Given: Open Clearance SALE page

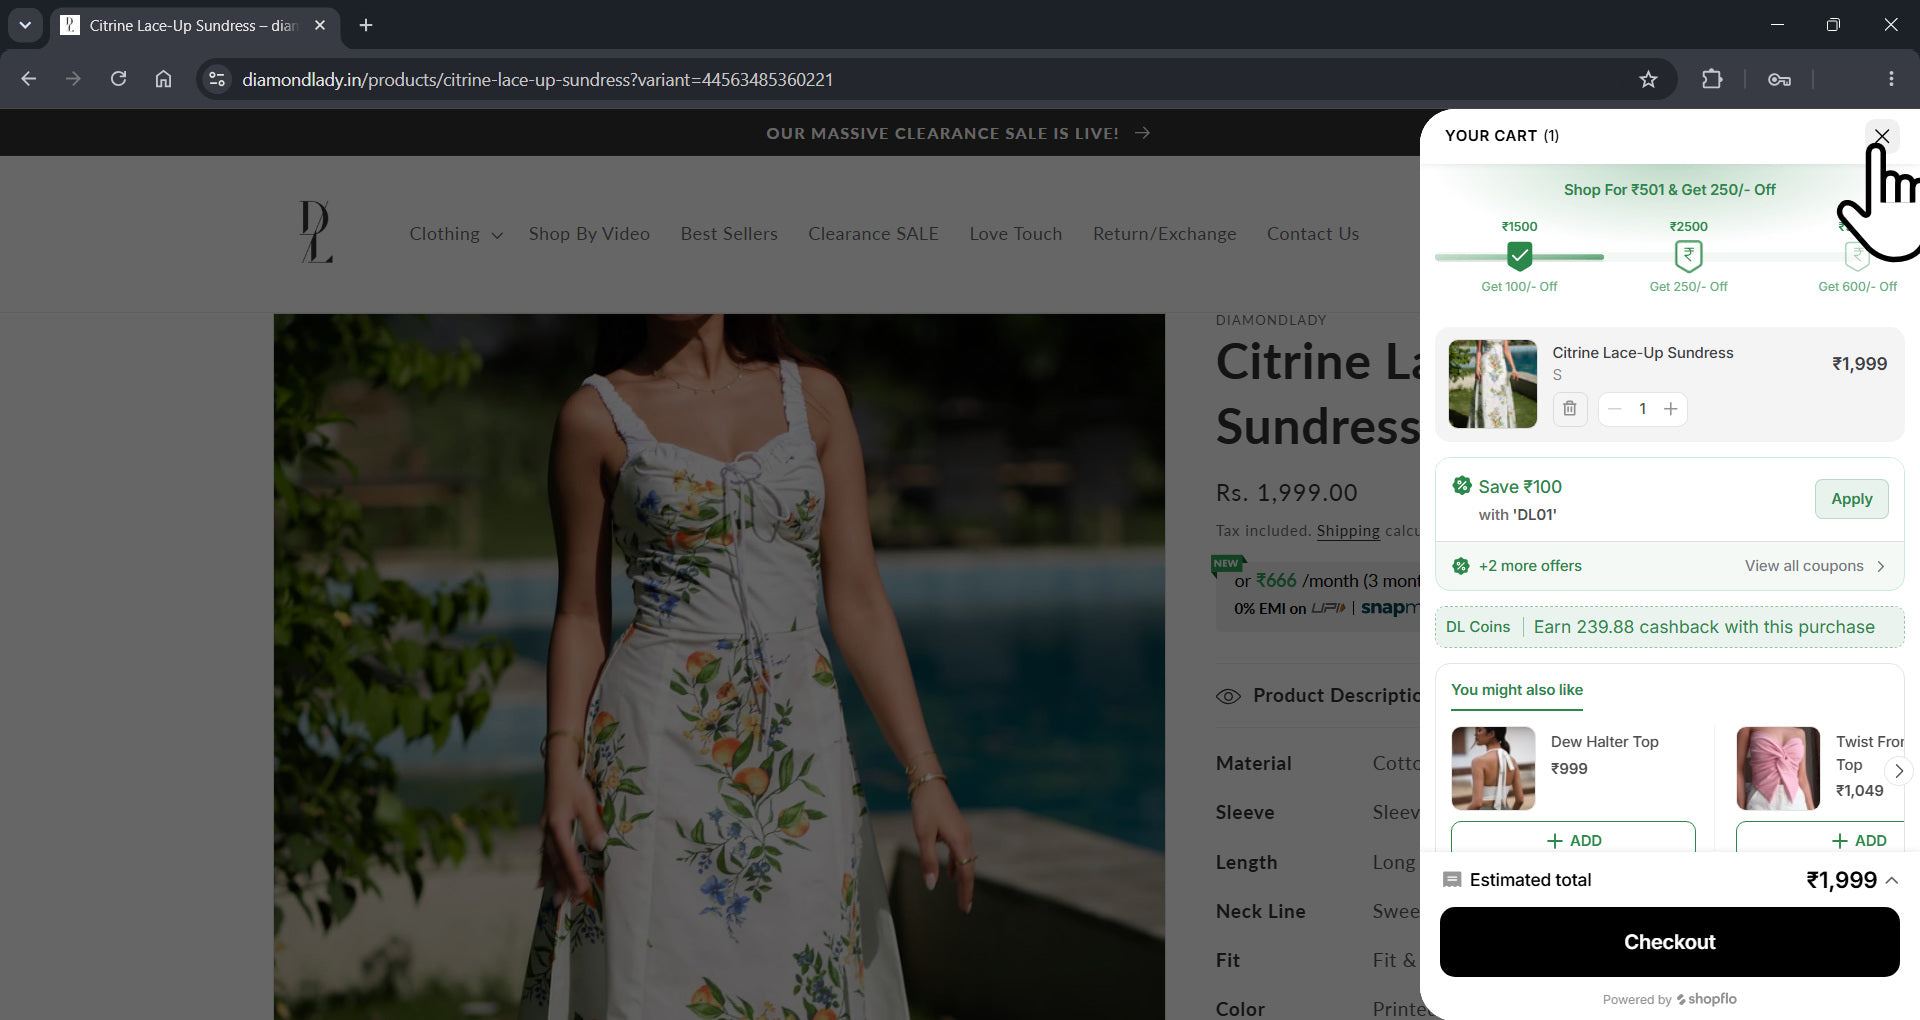Looking at the screenshot, I should [x=873, y=234].
